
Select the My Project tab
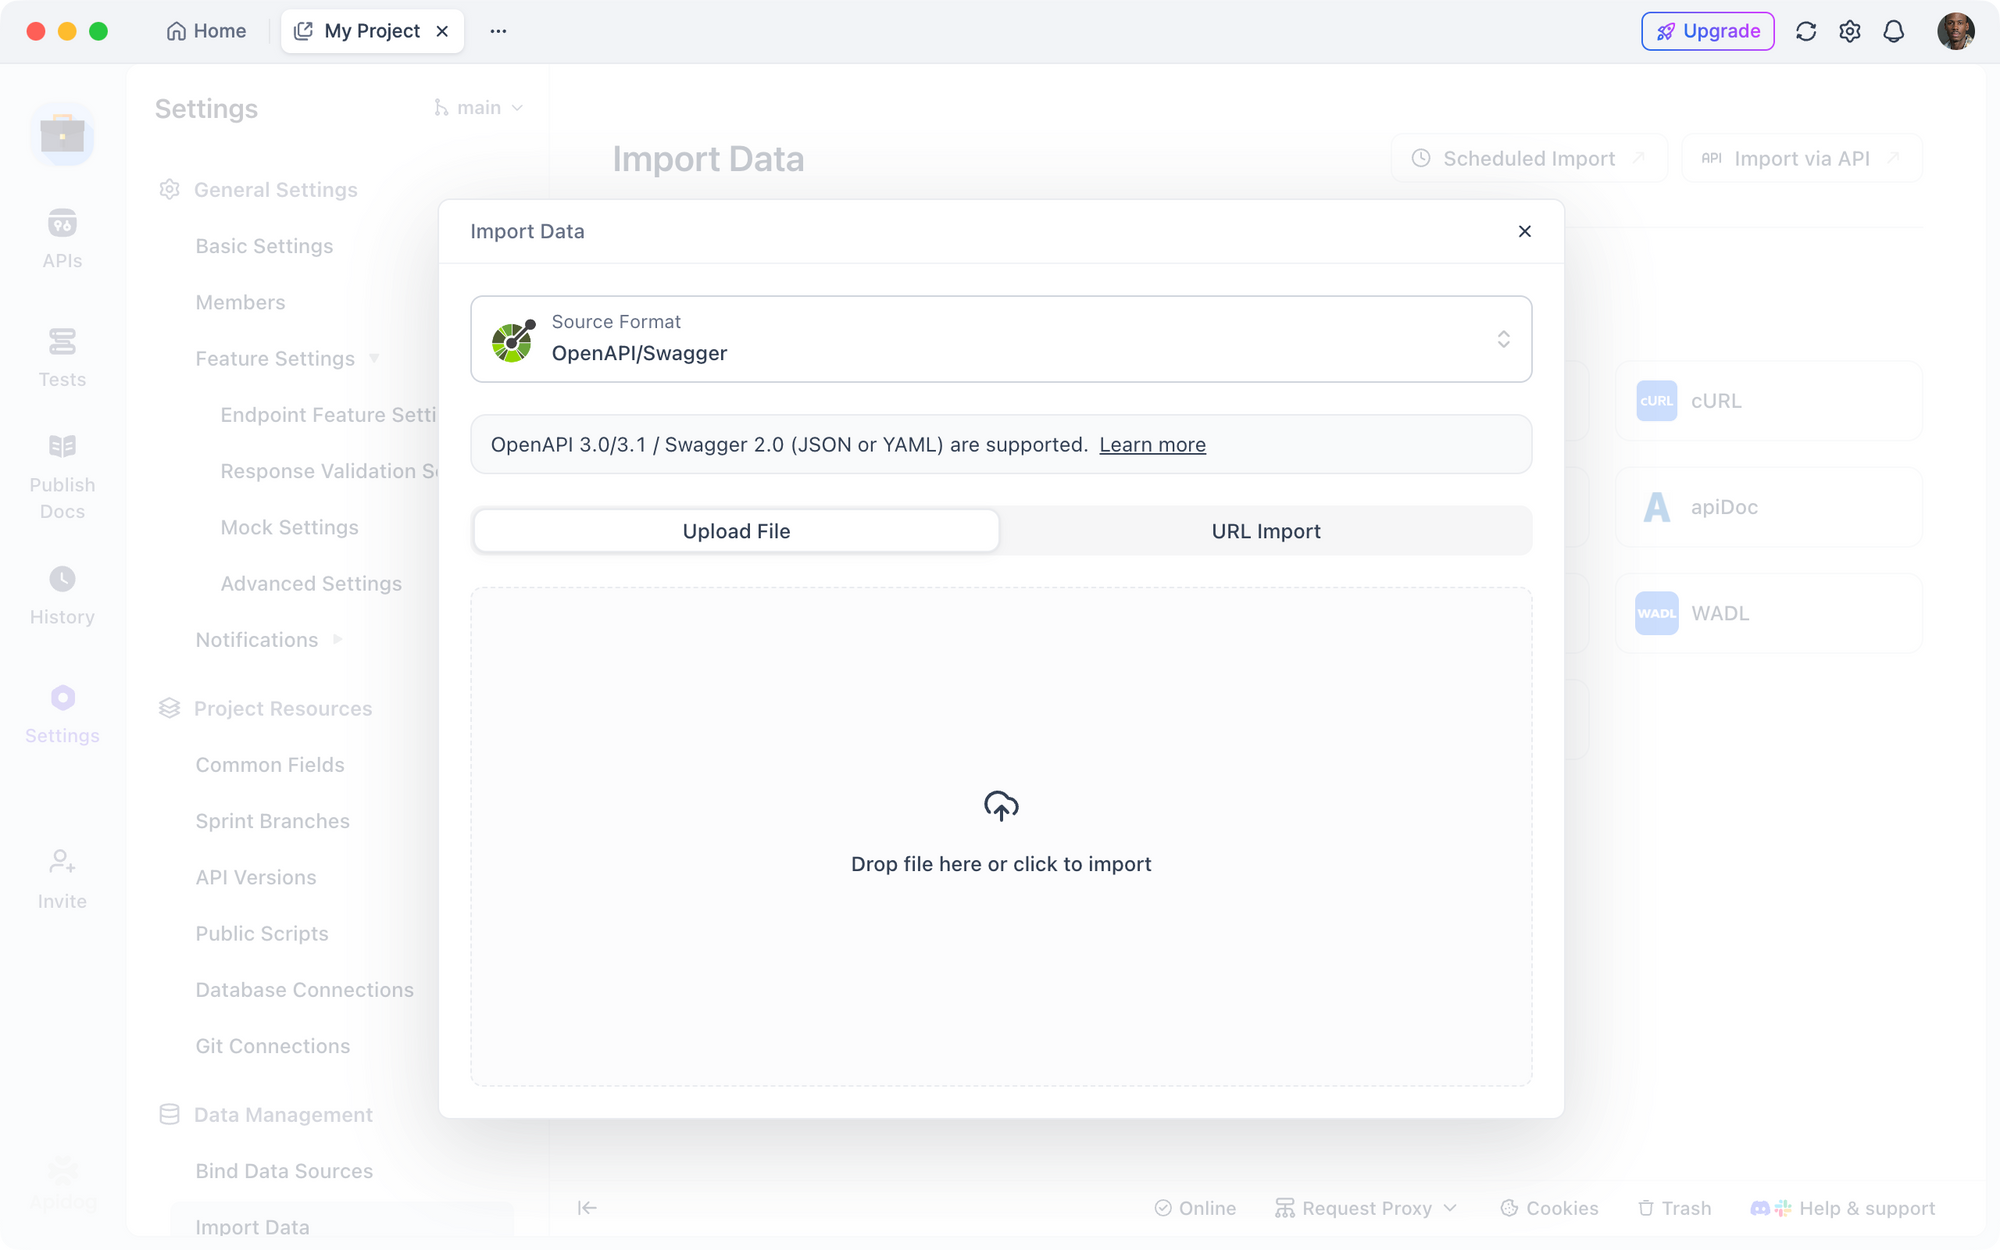pos(371,31)
